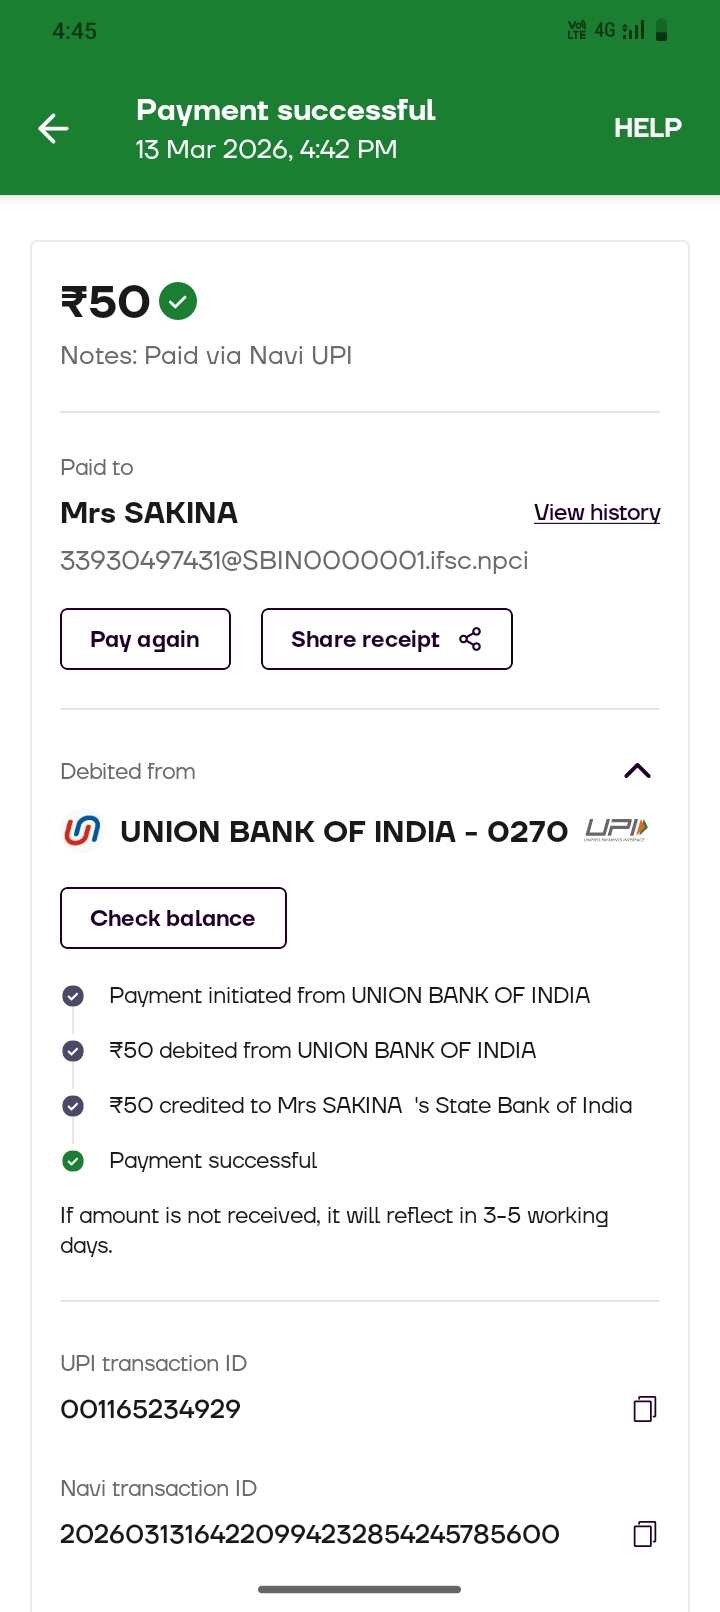Collapse the Debited from section
The width and height of the screenshot is (720, 1612).
pos(637,771)
